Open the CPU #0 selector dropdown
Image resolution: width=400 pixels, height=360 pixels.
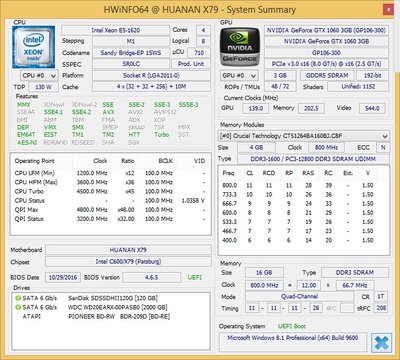click(39, 76)
